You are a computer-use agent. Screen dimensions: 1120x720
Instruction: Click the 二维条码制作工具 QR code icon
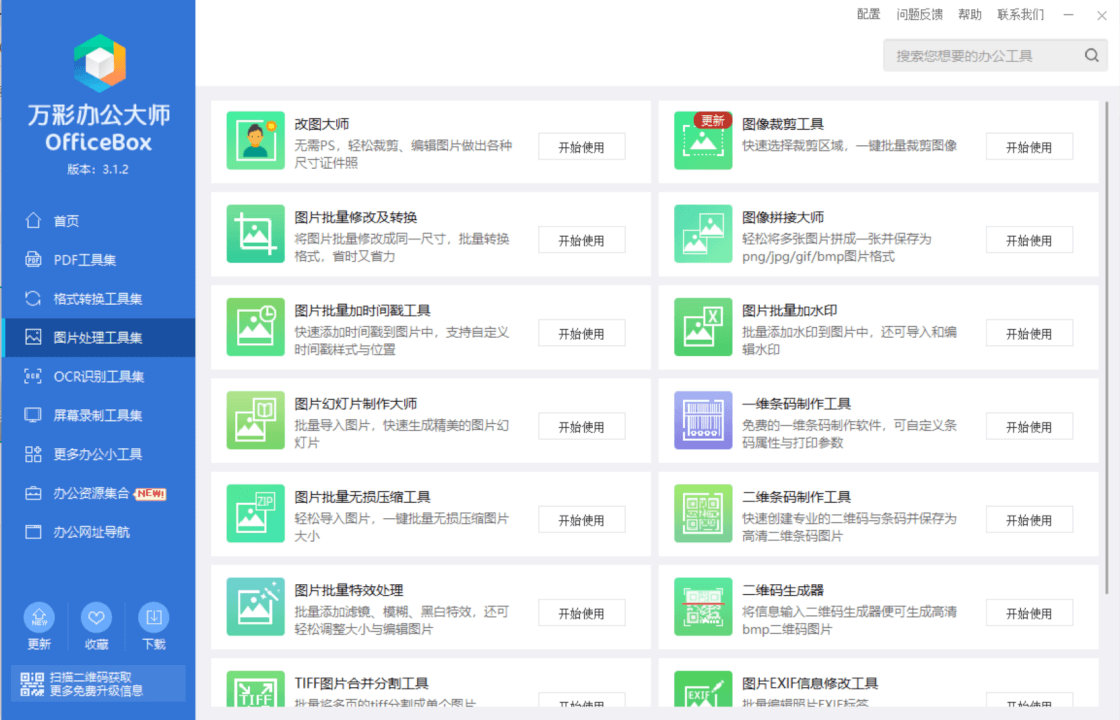[703, 512]
